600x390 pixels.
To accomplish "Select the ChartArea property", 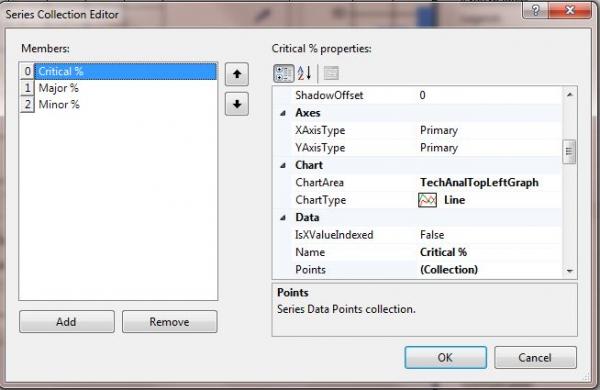I will tap(319, 183).
